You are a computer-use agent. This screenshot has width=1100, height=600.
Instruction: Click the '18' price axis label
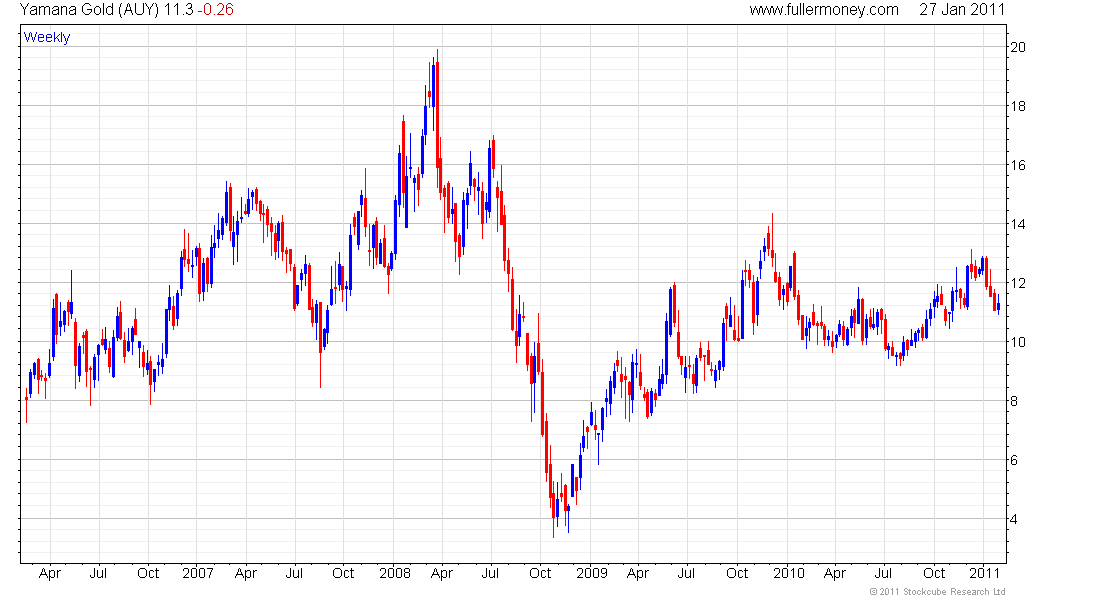point(1017,106)
